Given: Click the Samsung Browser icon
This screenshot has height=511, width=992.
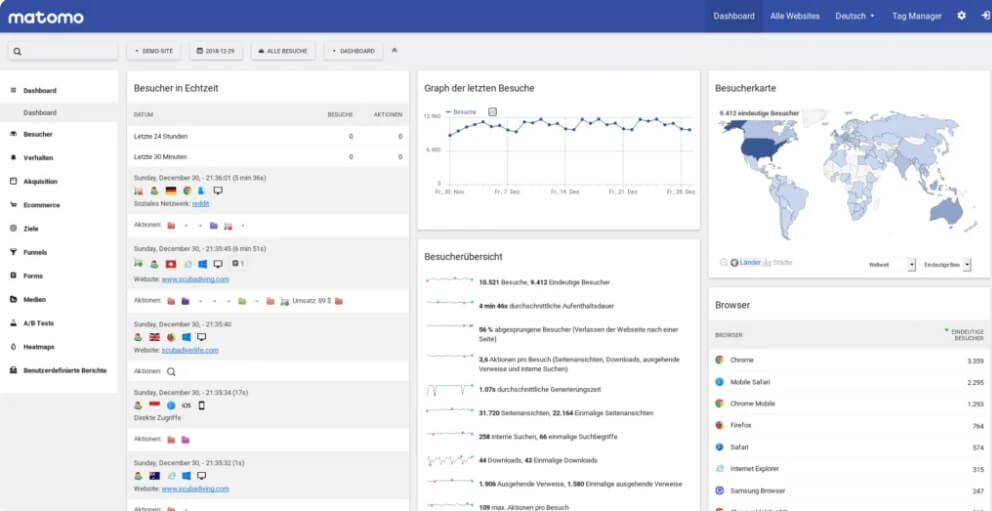Looking at the screenshot, I should 719,490.
